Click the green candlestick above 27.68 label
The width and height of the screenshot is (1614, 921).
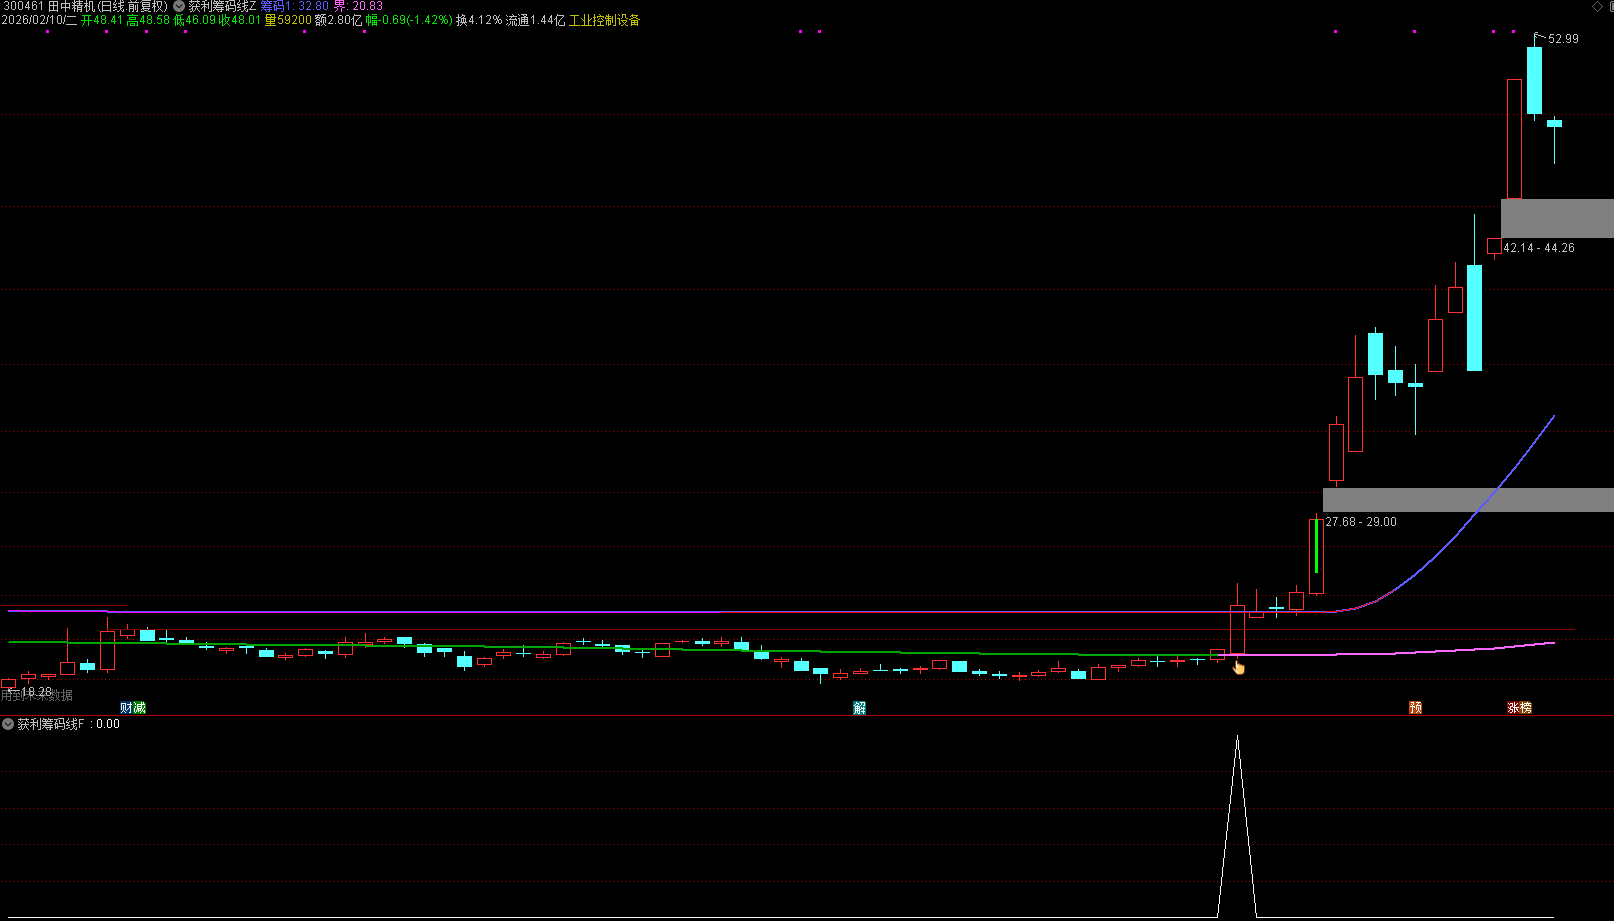click(x=1316, y=556)
